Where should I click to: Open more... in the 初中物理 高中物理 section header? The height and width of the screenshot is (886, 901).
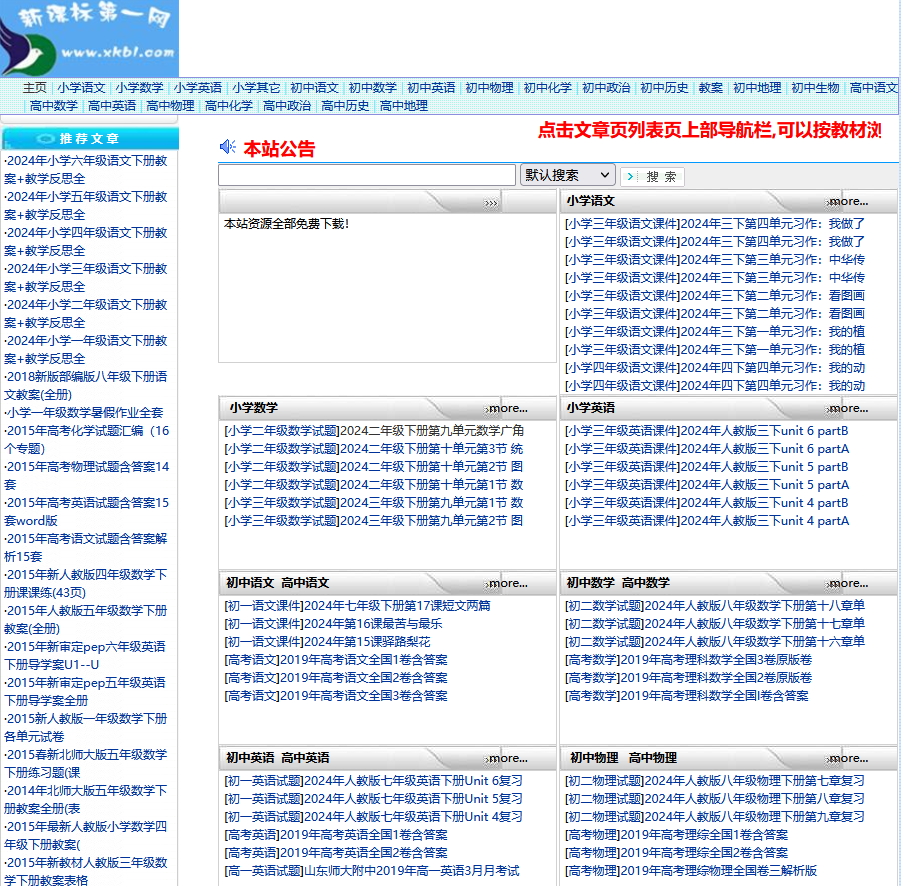pos(847,758)
